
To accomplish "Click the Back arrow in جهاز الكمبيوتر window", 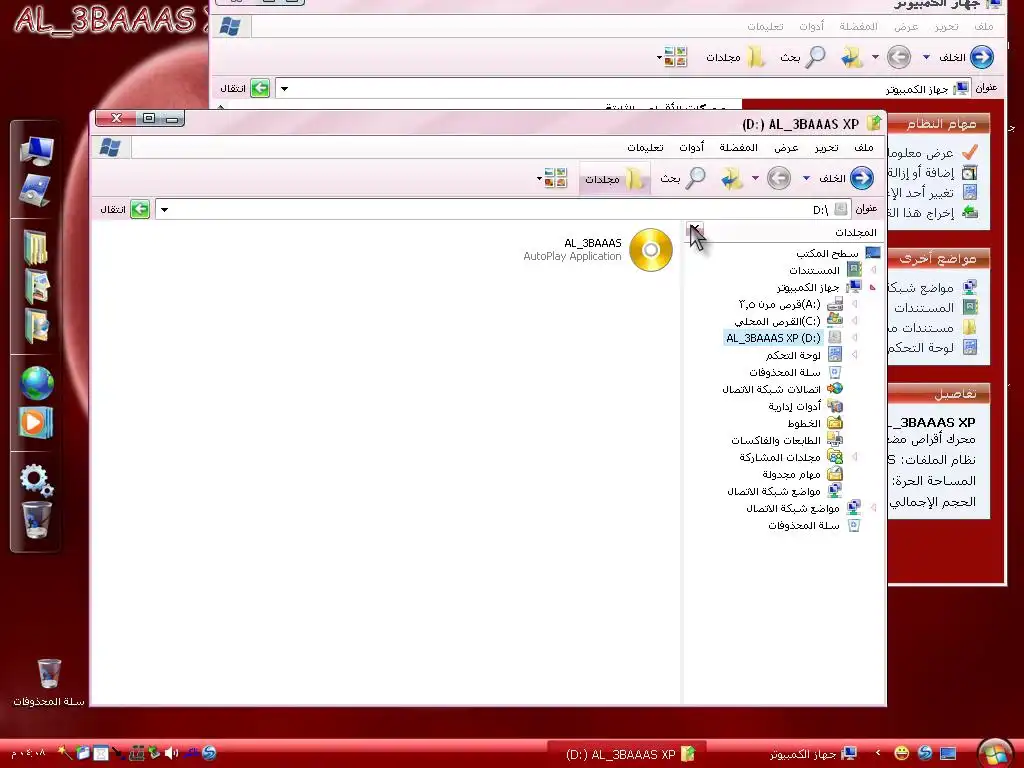I will point(982,57).
